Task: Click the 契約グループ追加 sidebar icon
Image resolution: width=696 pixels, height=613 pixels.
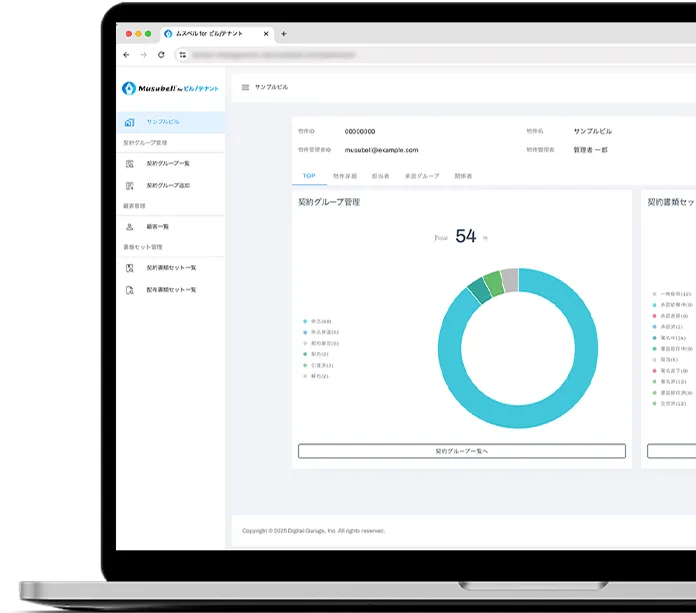Action: coord(129,185)
